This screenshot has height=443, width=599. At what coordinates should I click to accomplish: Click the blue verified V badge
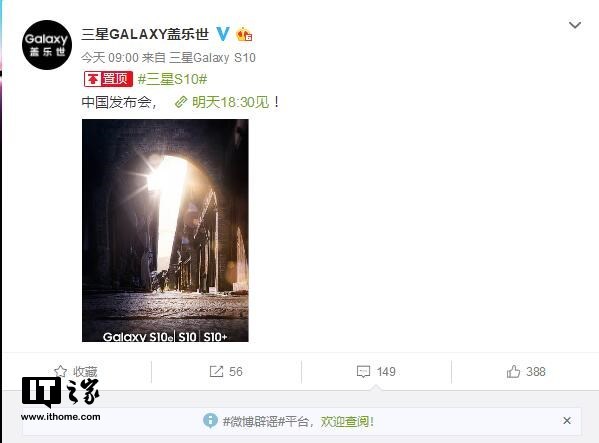pyautogui.click(x=223, y=34)
